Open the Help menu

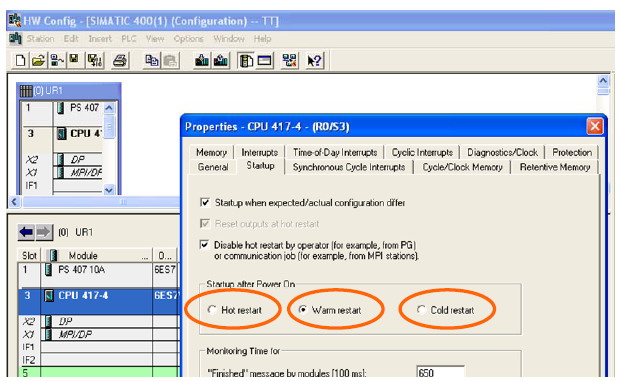263,39
